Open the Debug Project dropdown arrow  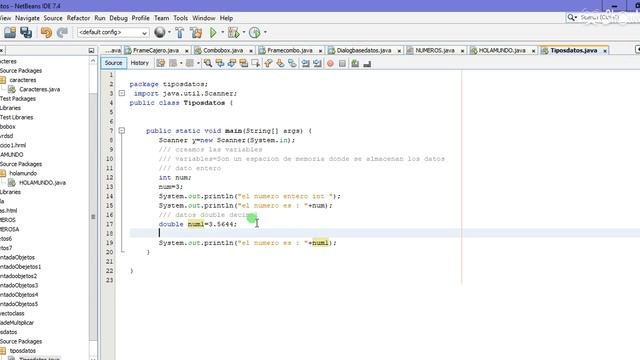pos(244,32)
